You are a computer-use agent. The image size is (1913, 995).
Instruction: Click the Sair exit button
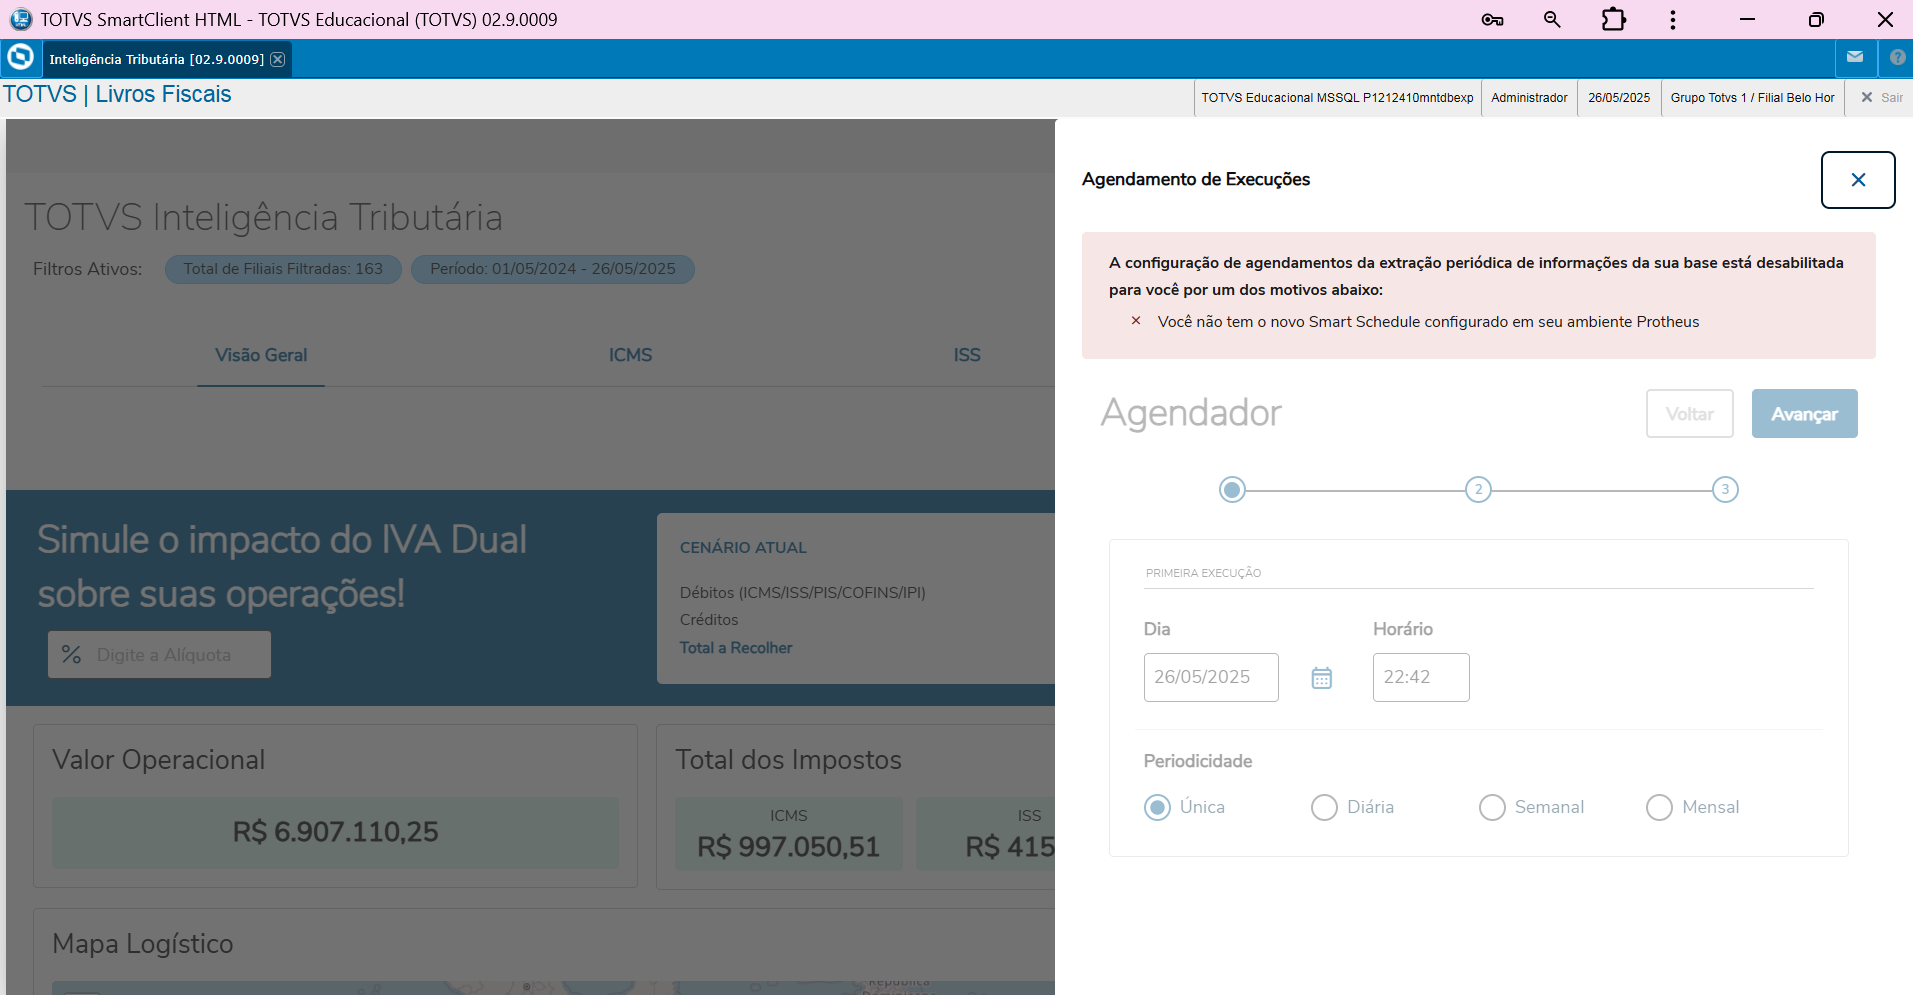click(1881, 98)
